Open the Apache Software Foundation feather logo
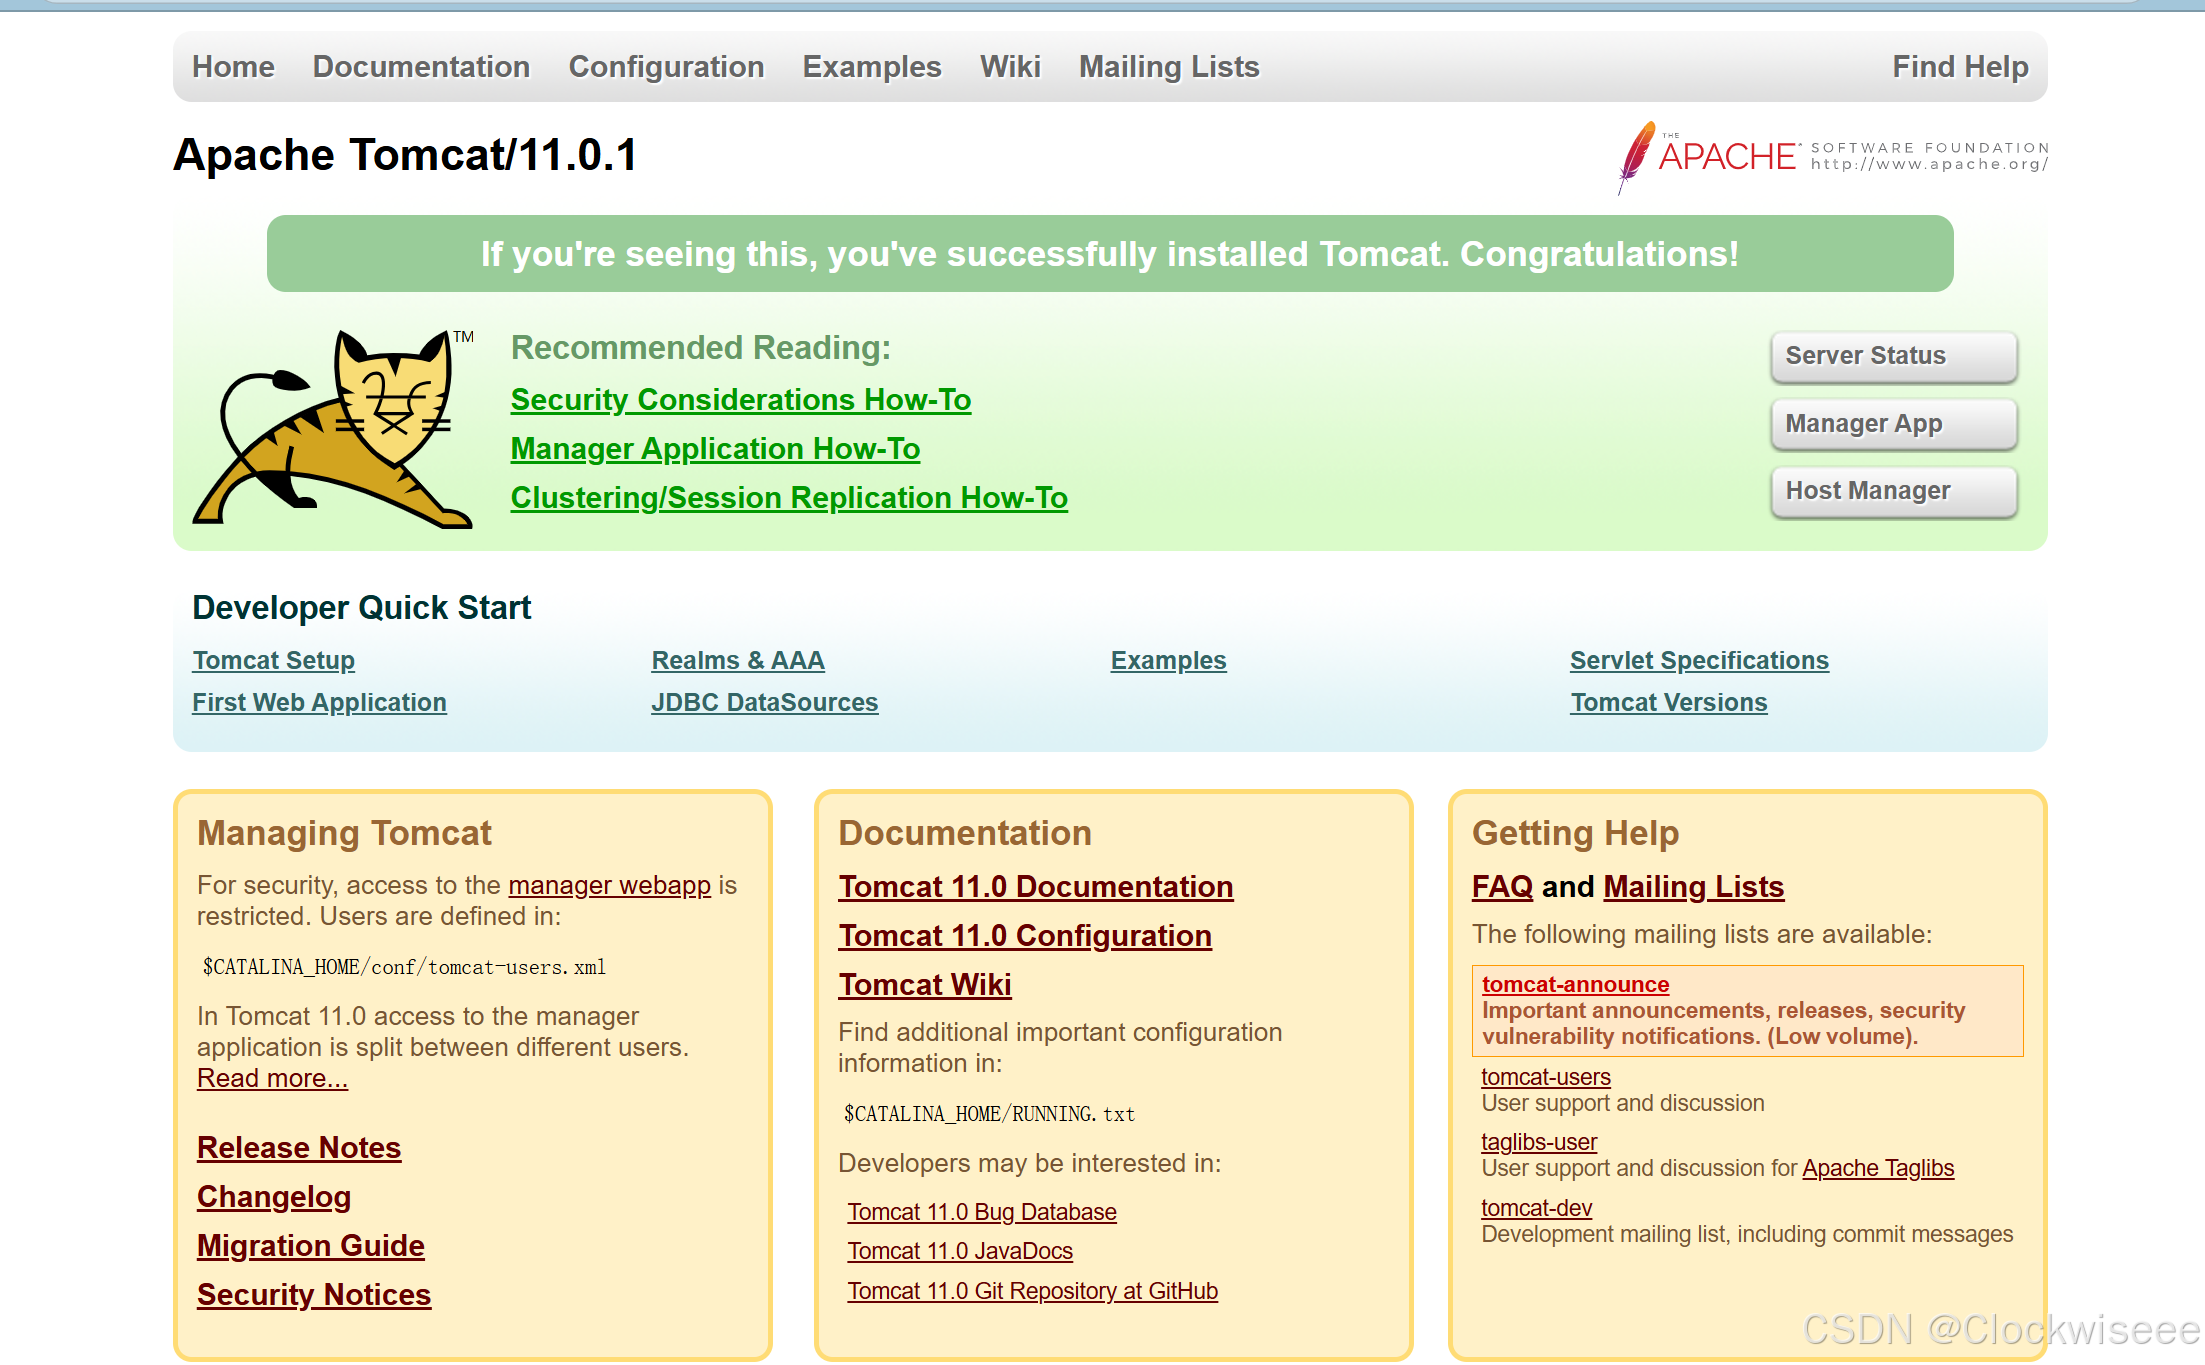The height and width of the screenshot is (1365, 2205). [1832, 157]
